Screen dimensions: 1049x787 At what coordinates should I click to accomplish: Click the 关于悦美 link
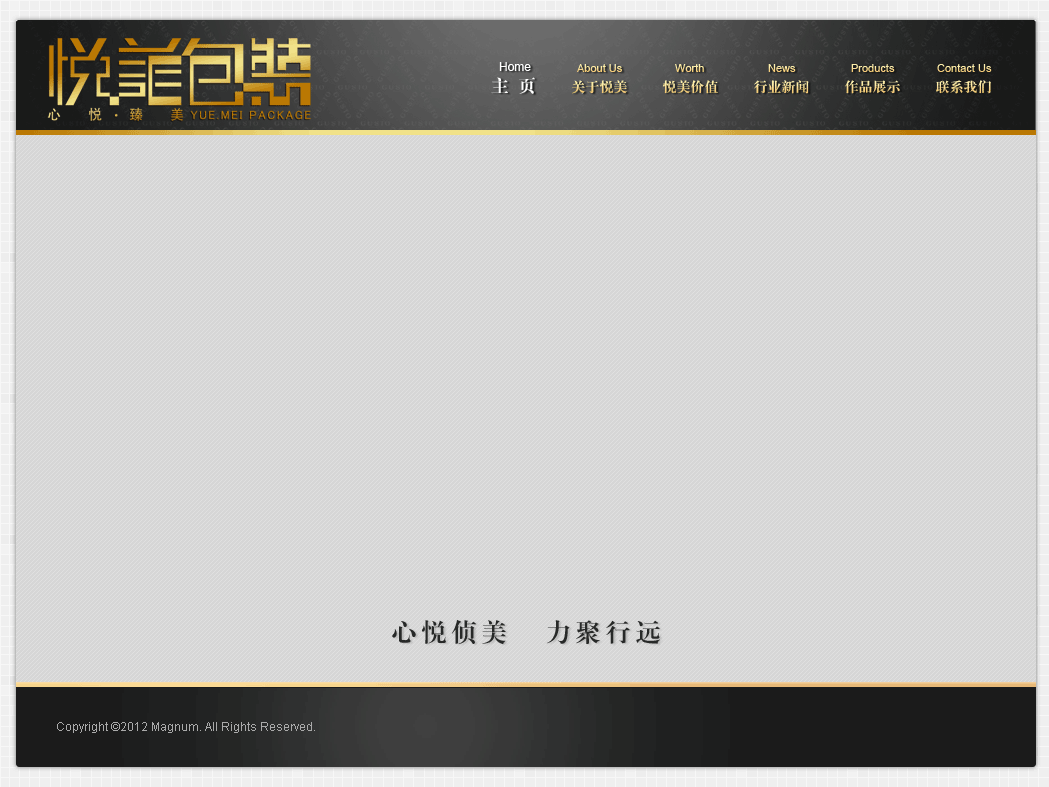[599, 87]
